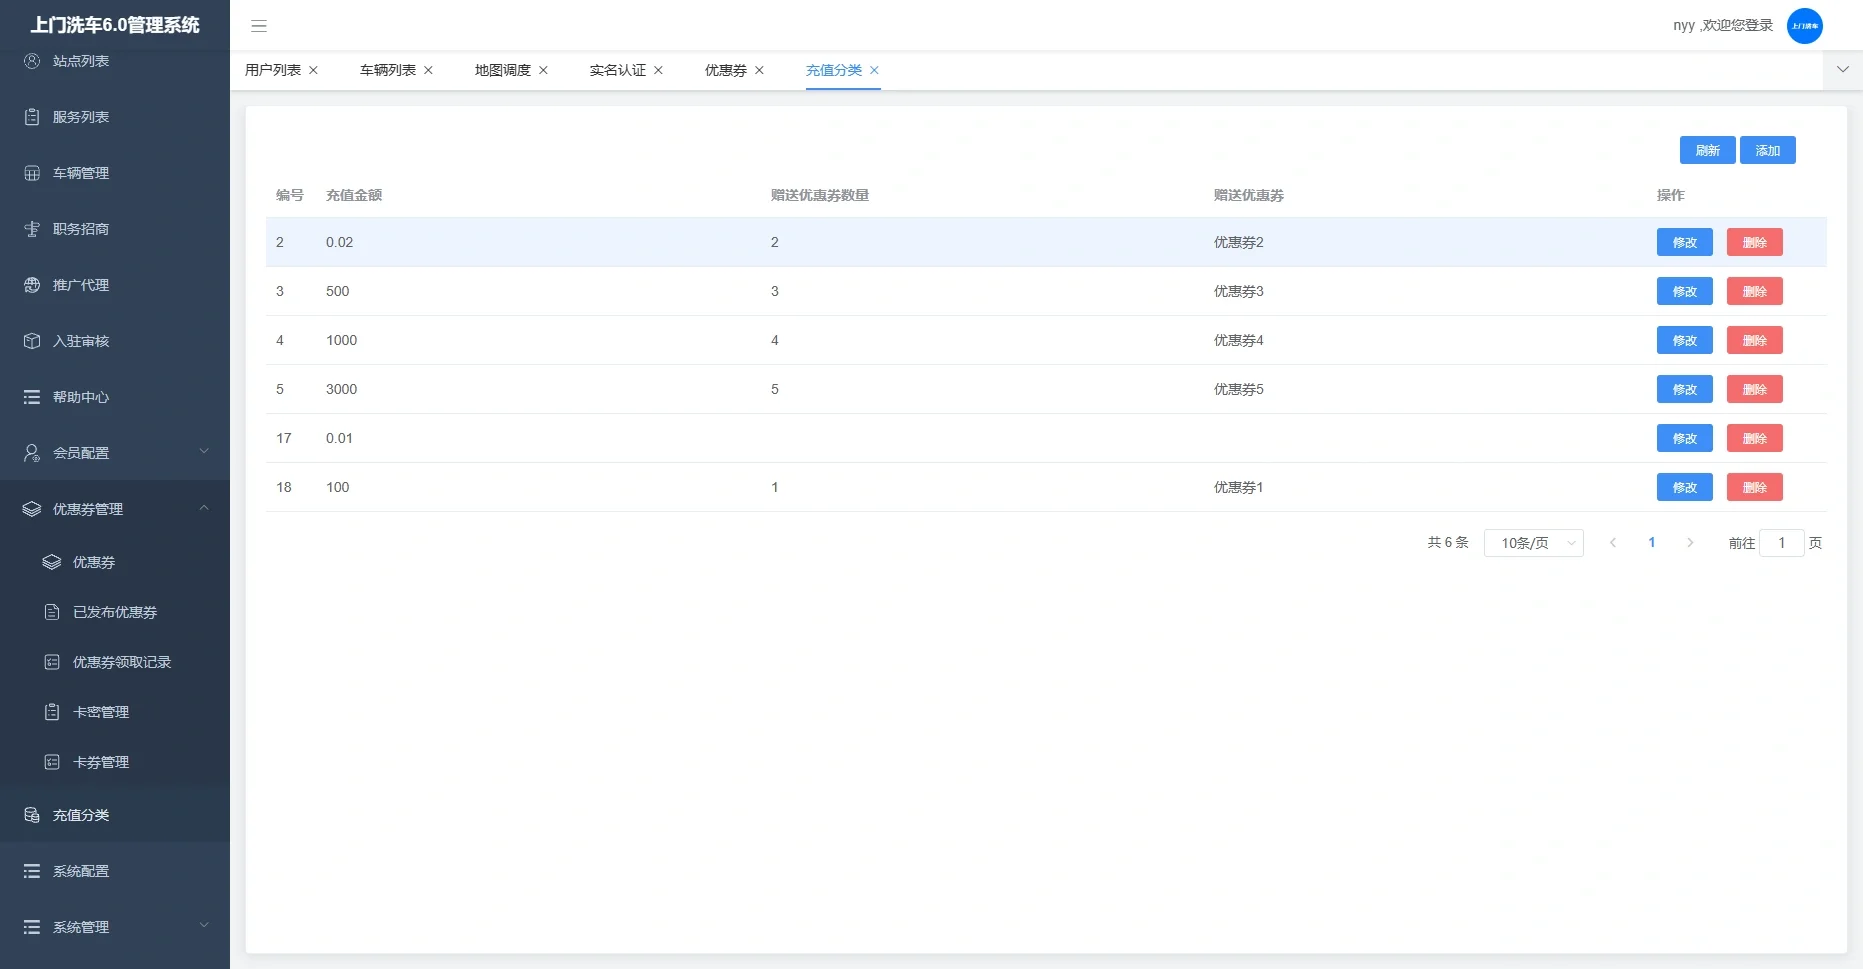Click the user avatar icon
The image size is (1863, 969).
click(1804, 26)
